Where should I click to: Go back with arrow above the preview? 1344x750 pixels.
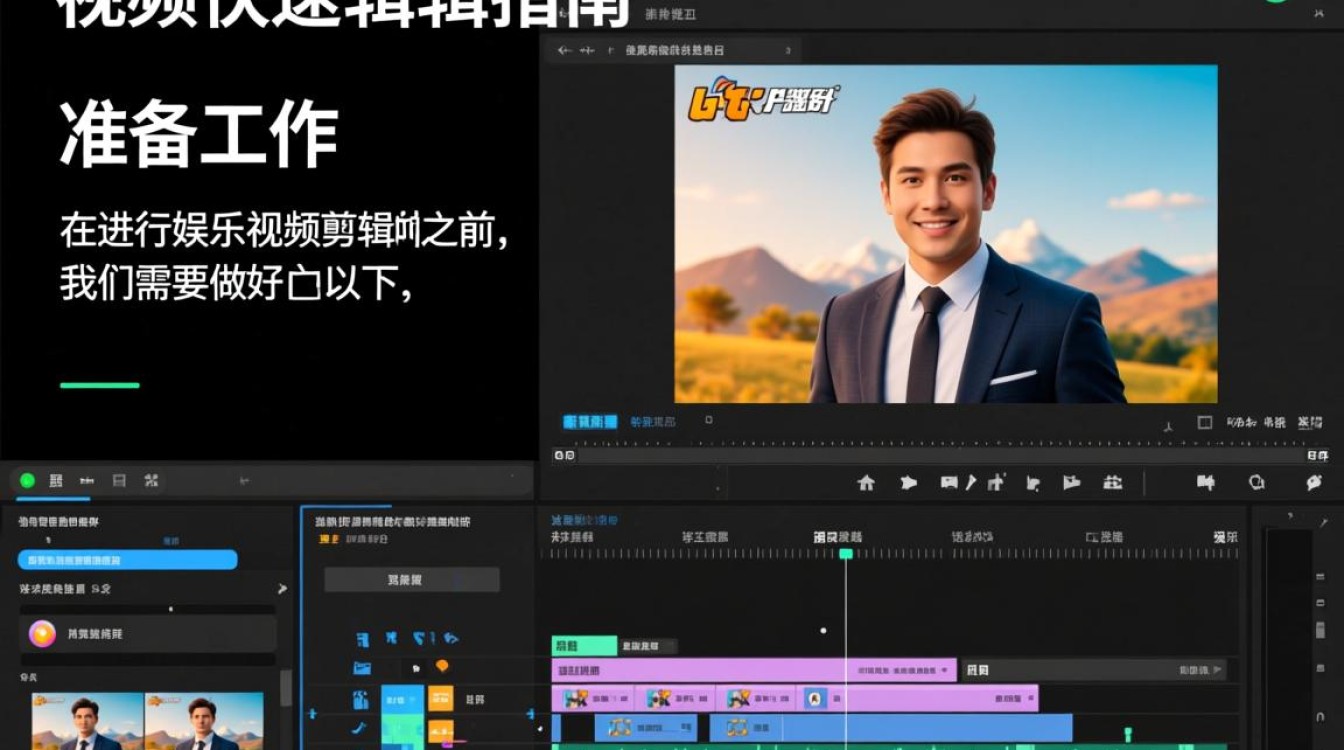click(566, 50)
